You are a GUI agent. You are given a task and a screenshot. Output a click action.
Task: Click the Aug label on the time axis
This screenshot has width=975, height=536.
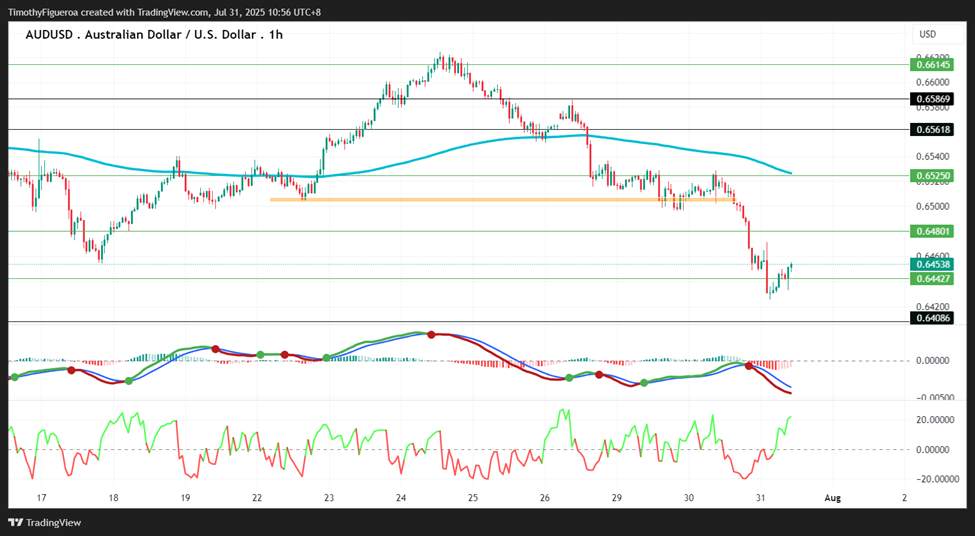tap(832, 498)
